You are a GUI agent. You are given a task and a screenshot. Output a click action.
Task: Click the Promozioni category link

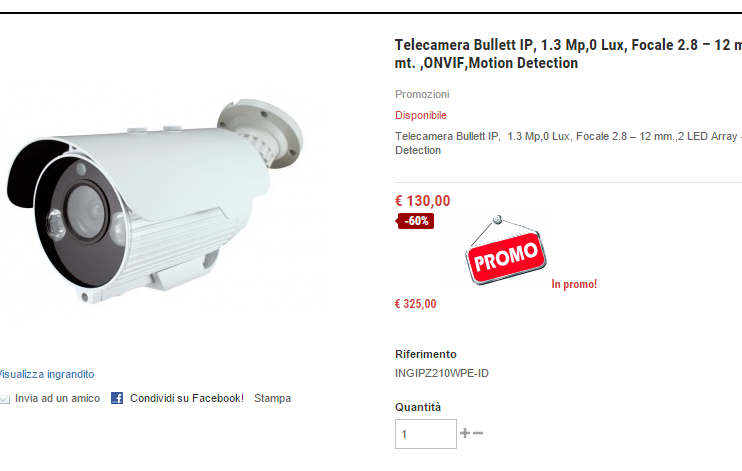click(x=422, y=94)
